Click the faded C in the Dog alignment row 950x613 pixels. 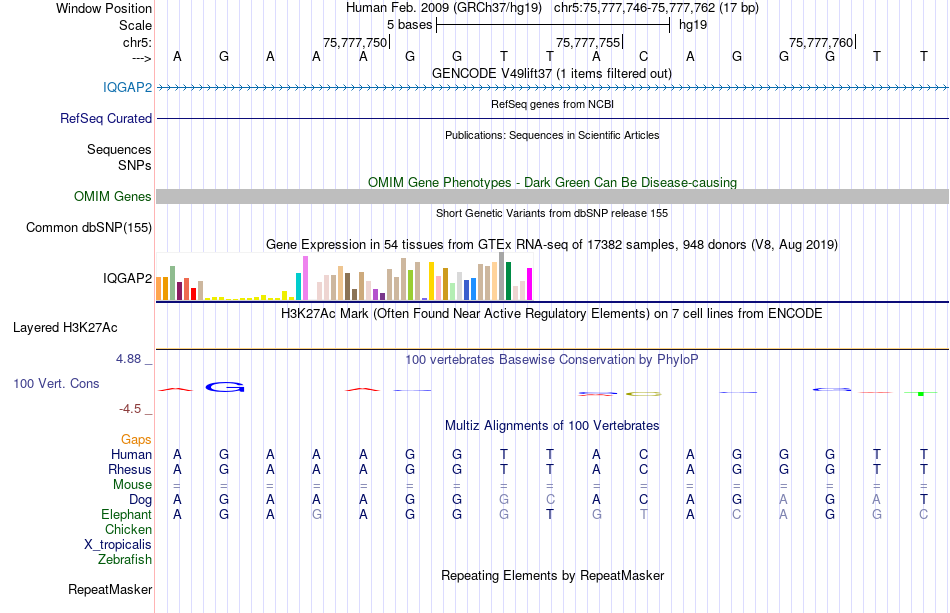[550, 500]
